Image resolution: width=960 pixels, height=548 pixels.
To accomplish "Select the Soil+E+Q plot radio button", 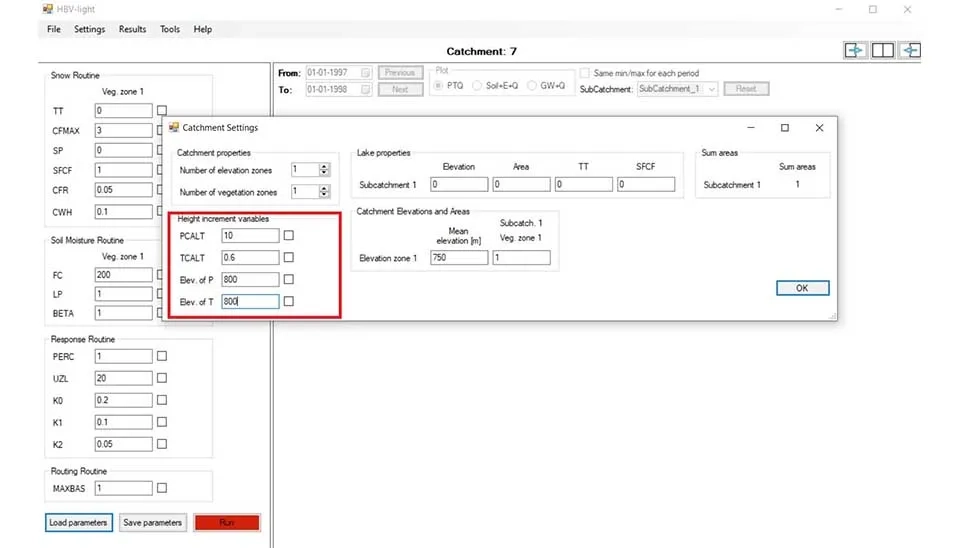I will [477, 87].
